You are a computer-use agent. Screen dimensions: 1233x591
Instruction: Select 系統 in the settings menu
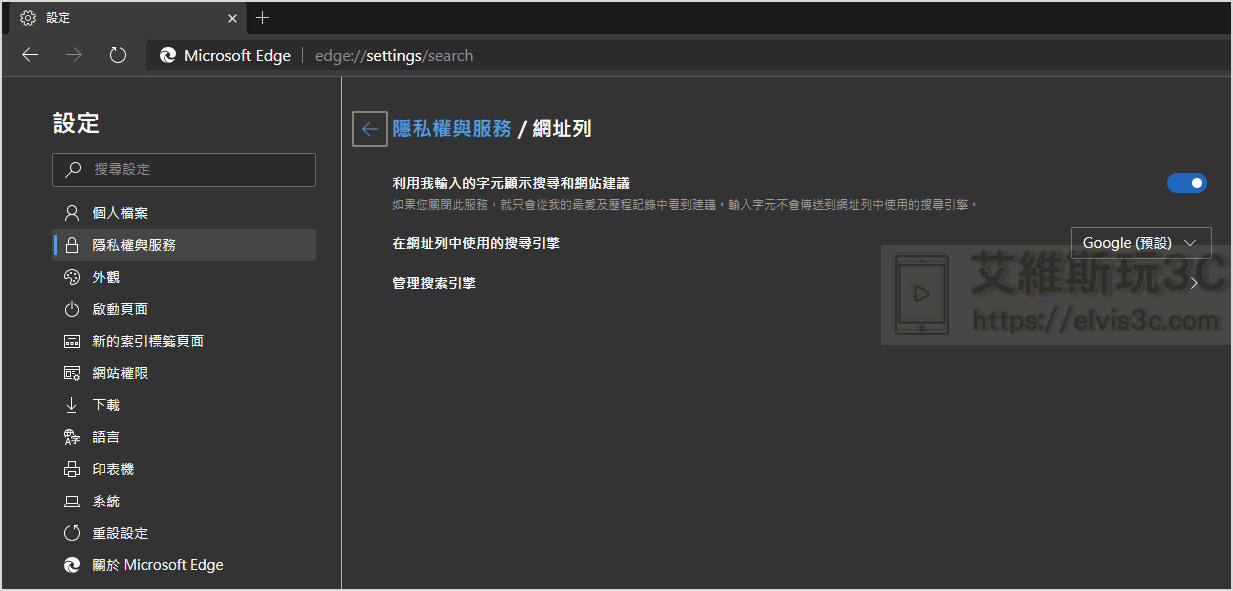click(x=106, y=501)
